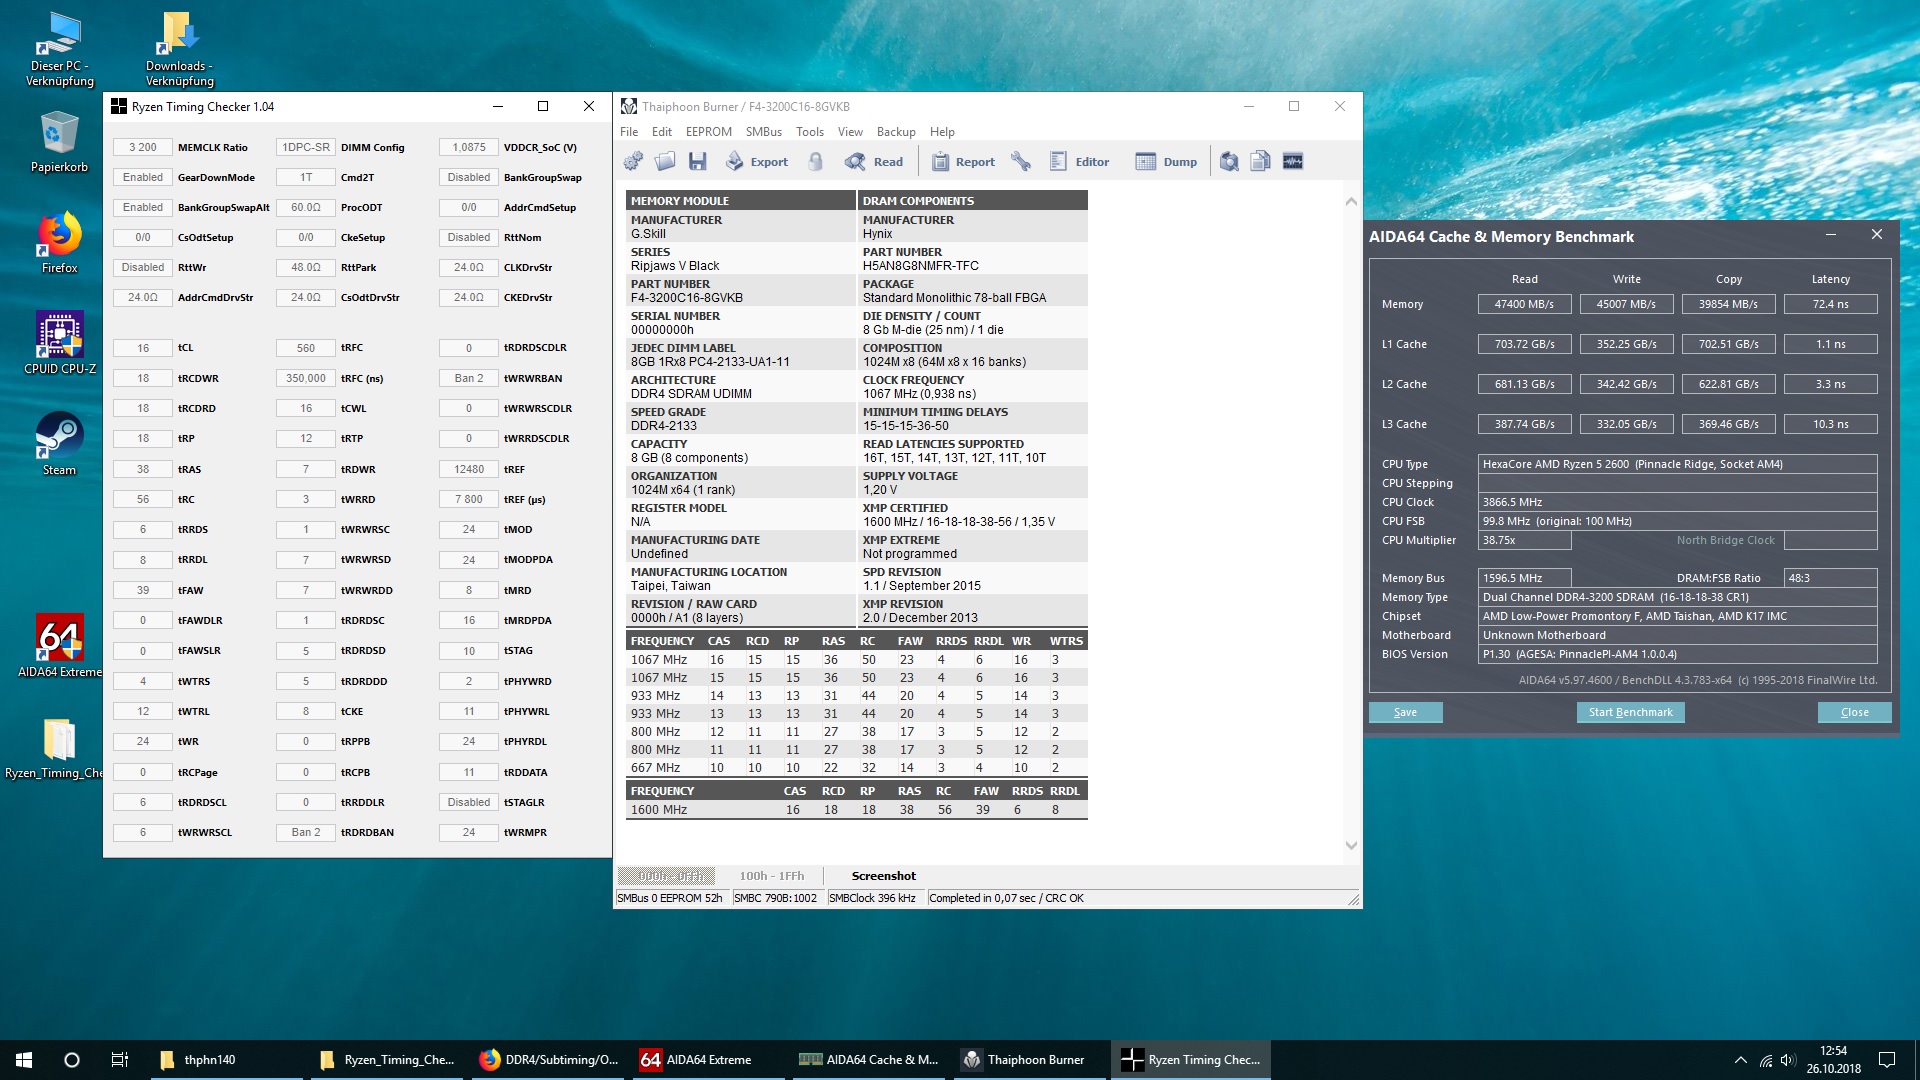
Task: Click the Close button in AIDA64 benchmark
Action: pos(1854,712)
